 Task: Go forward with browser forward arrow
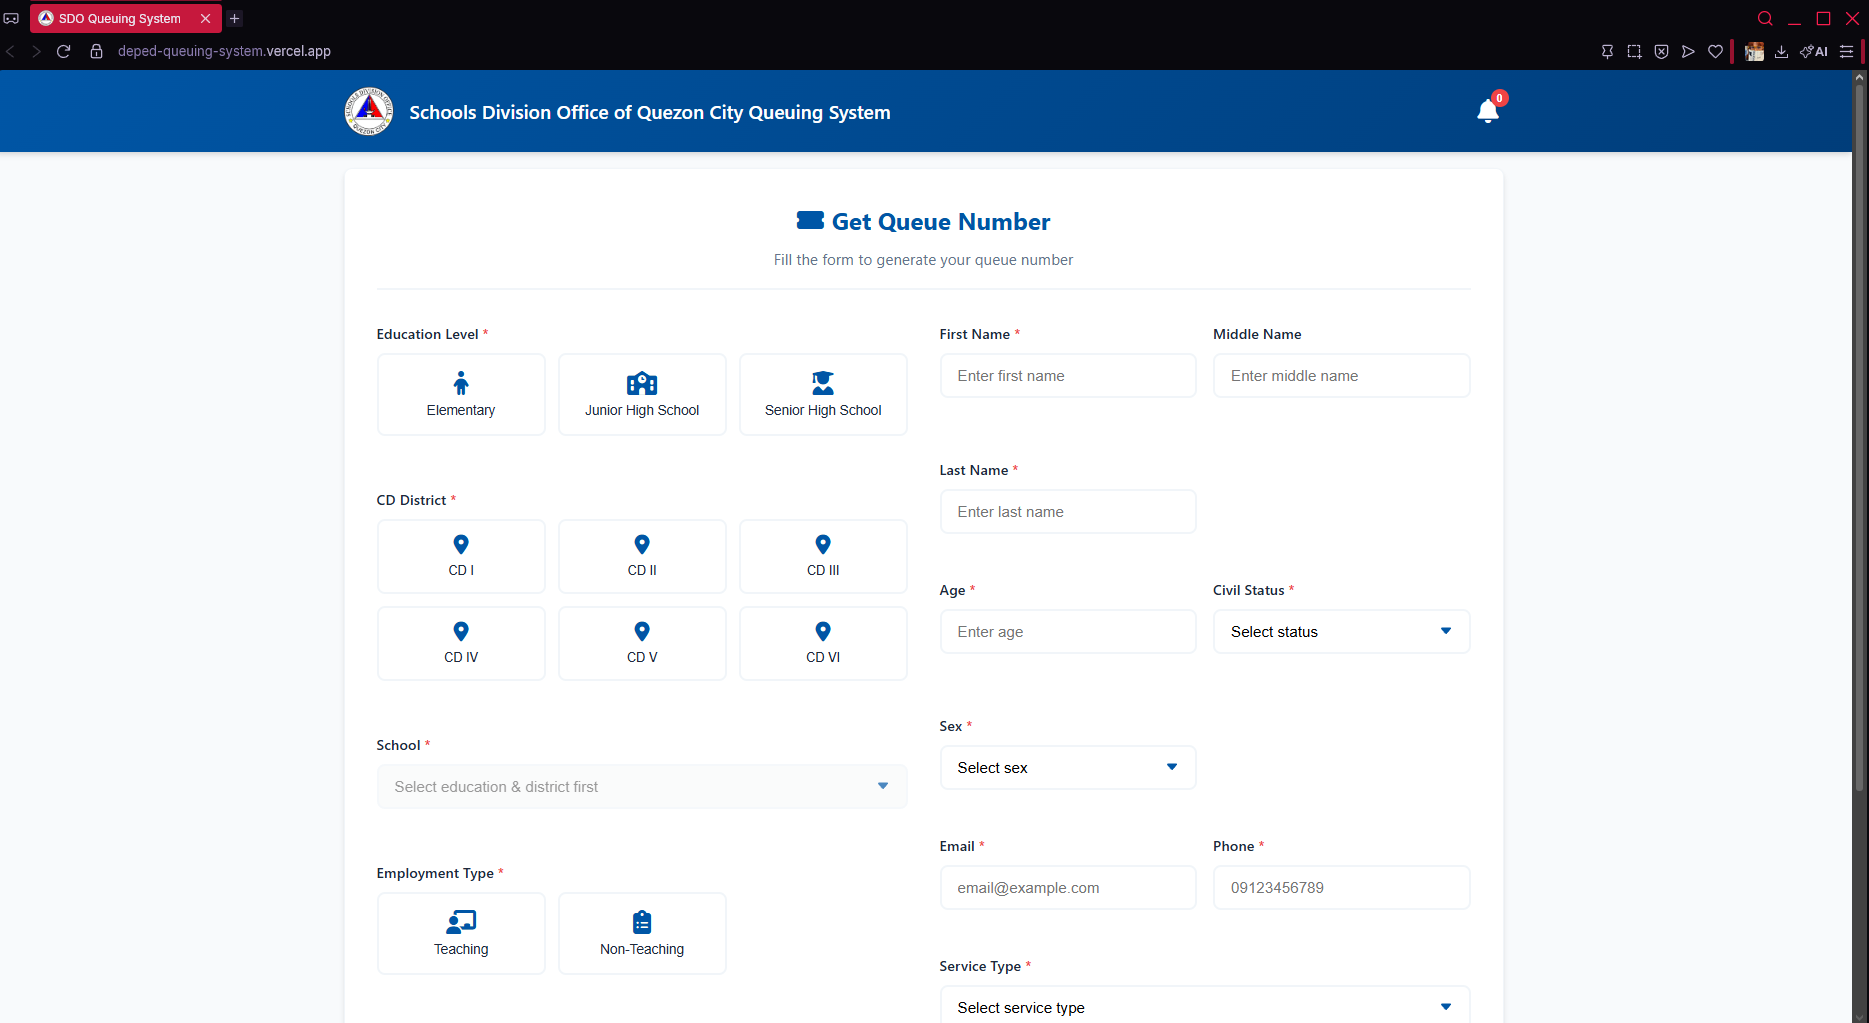coord(36,51)
